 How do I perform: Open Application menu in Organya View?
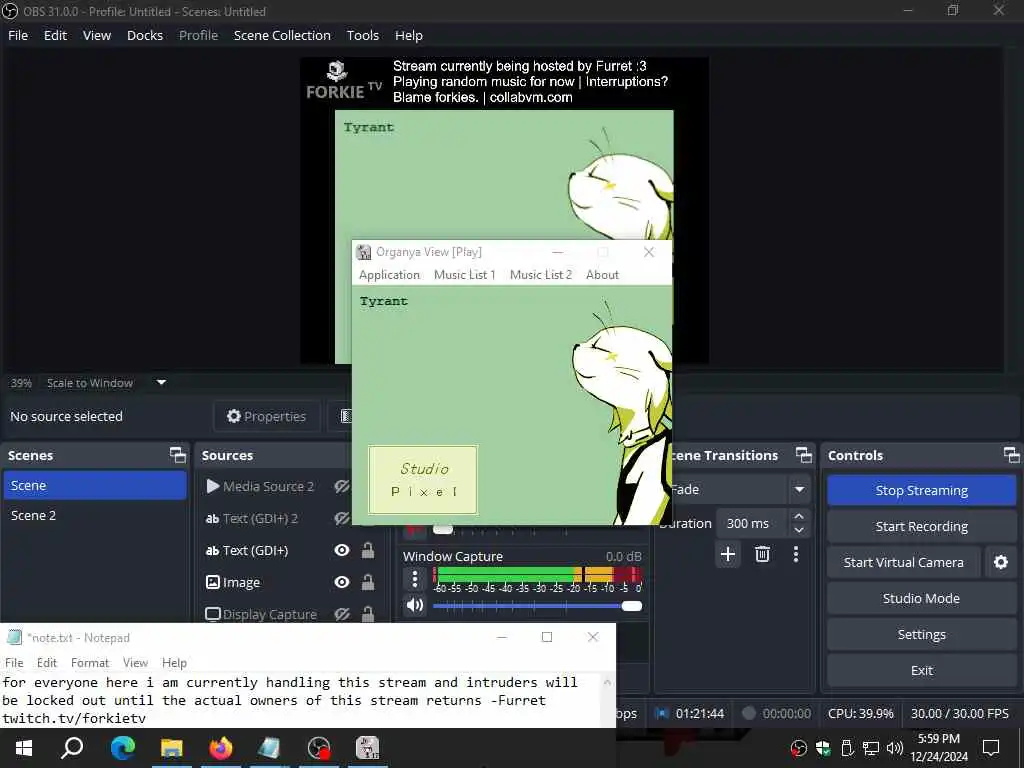pyautogui.click(x=389, y=275)
